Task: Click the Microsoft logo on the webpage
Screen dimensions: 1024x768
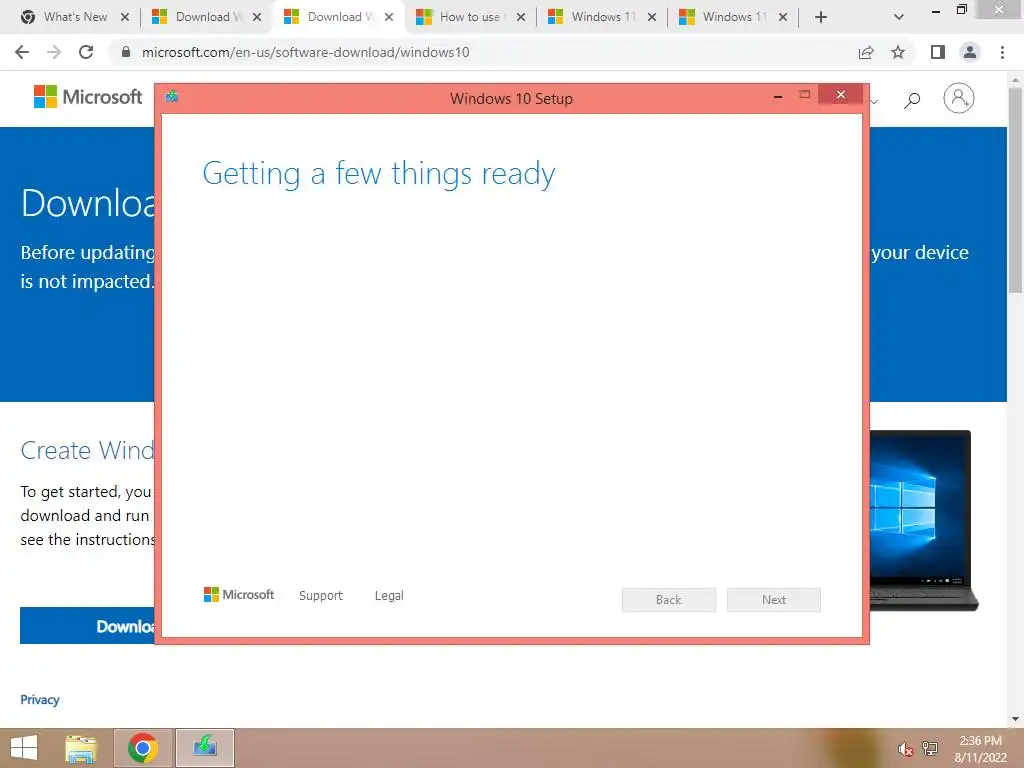Action: tap(88, 97)
